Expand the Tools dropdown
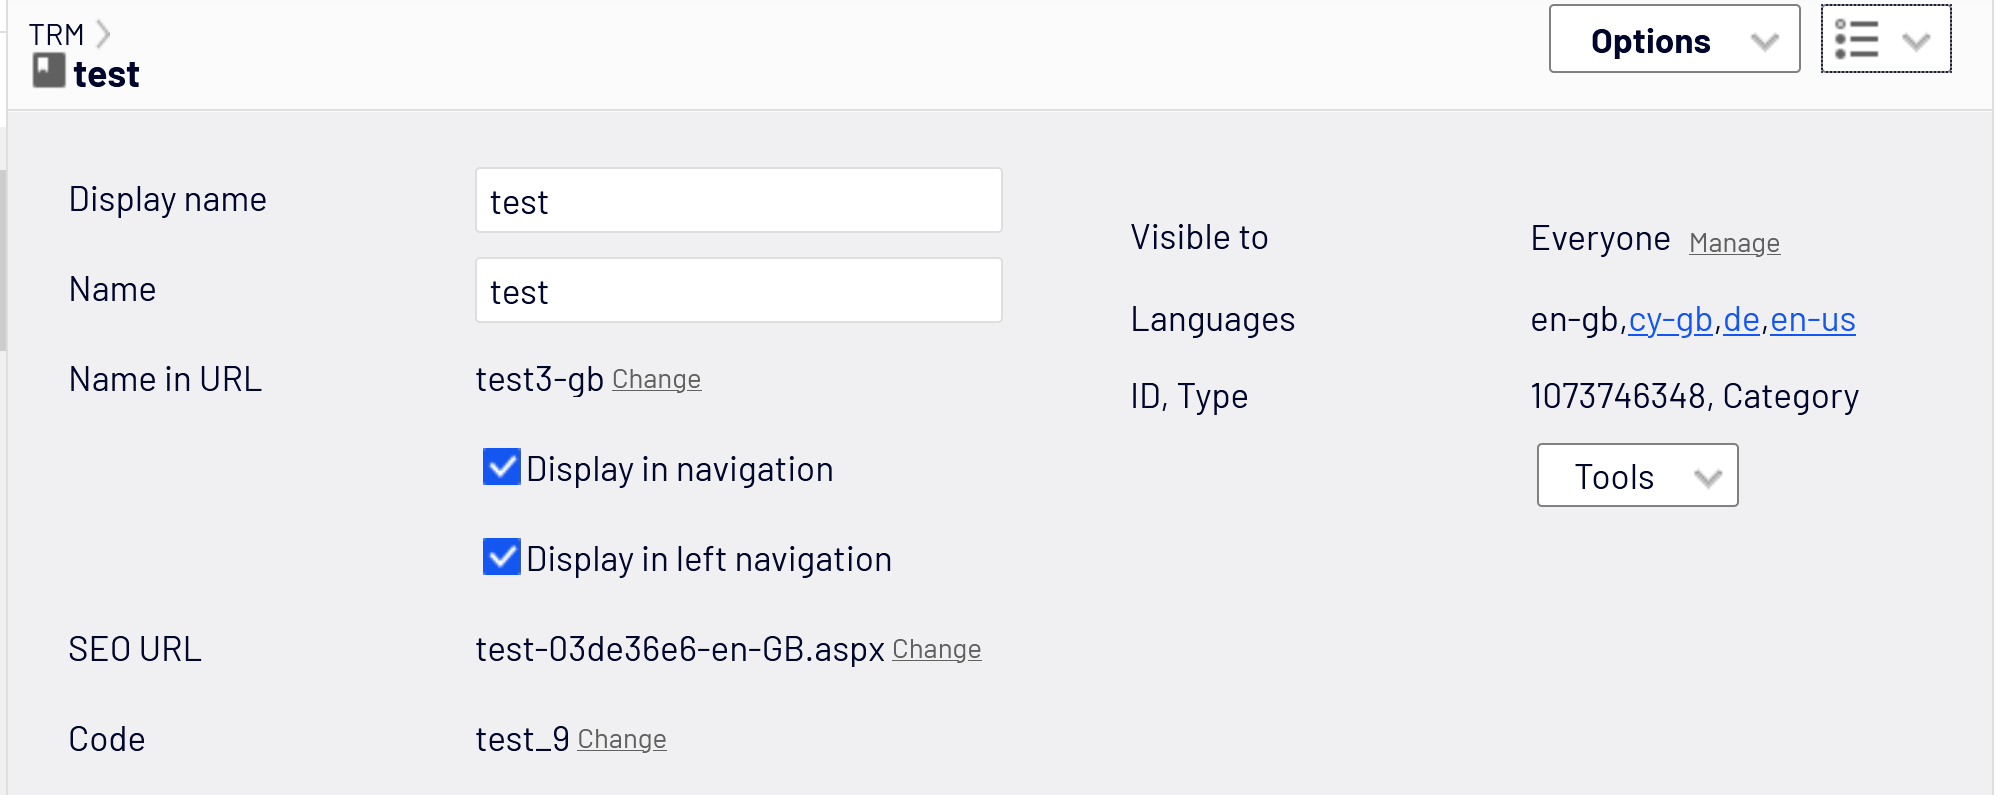The width and height of the screenshot is (1995, 795). click(1637, 476)
